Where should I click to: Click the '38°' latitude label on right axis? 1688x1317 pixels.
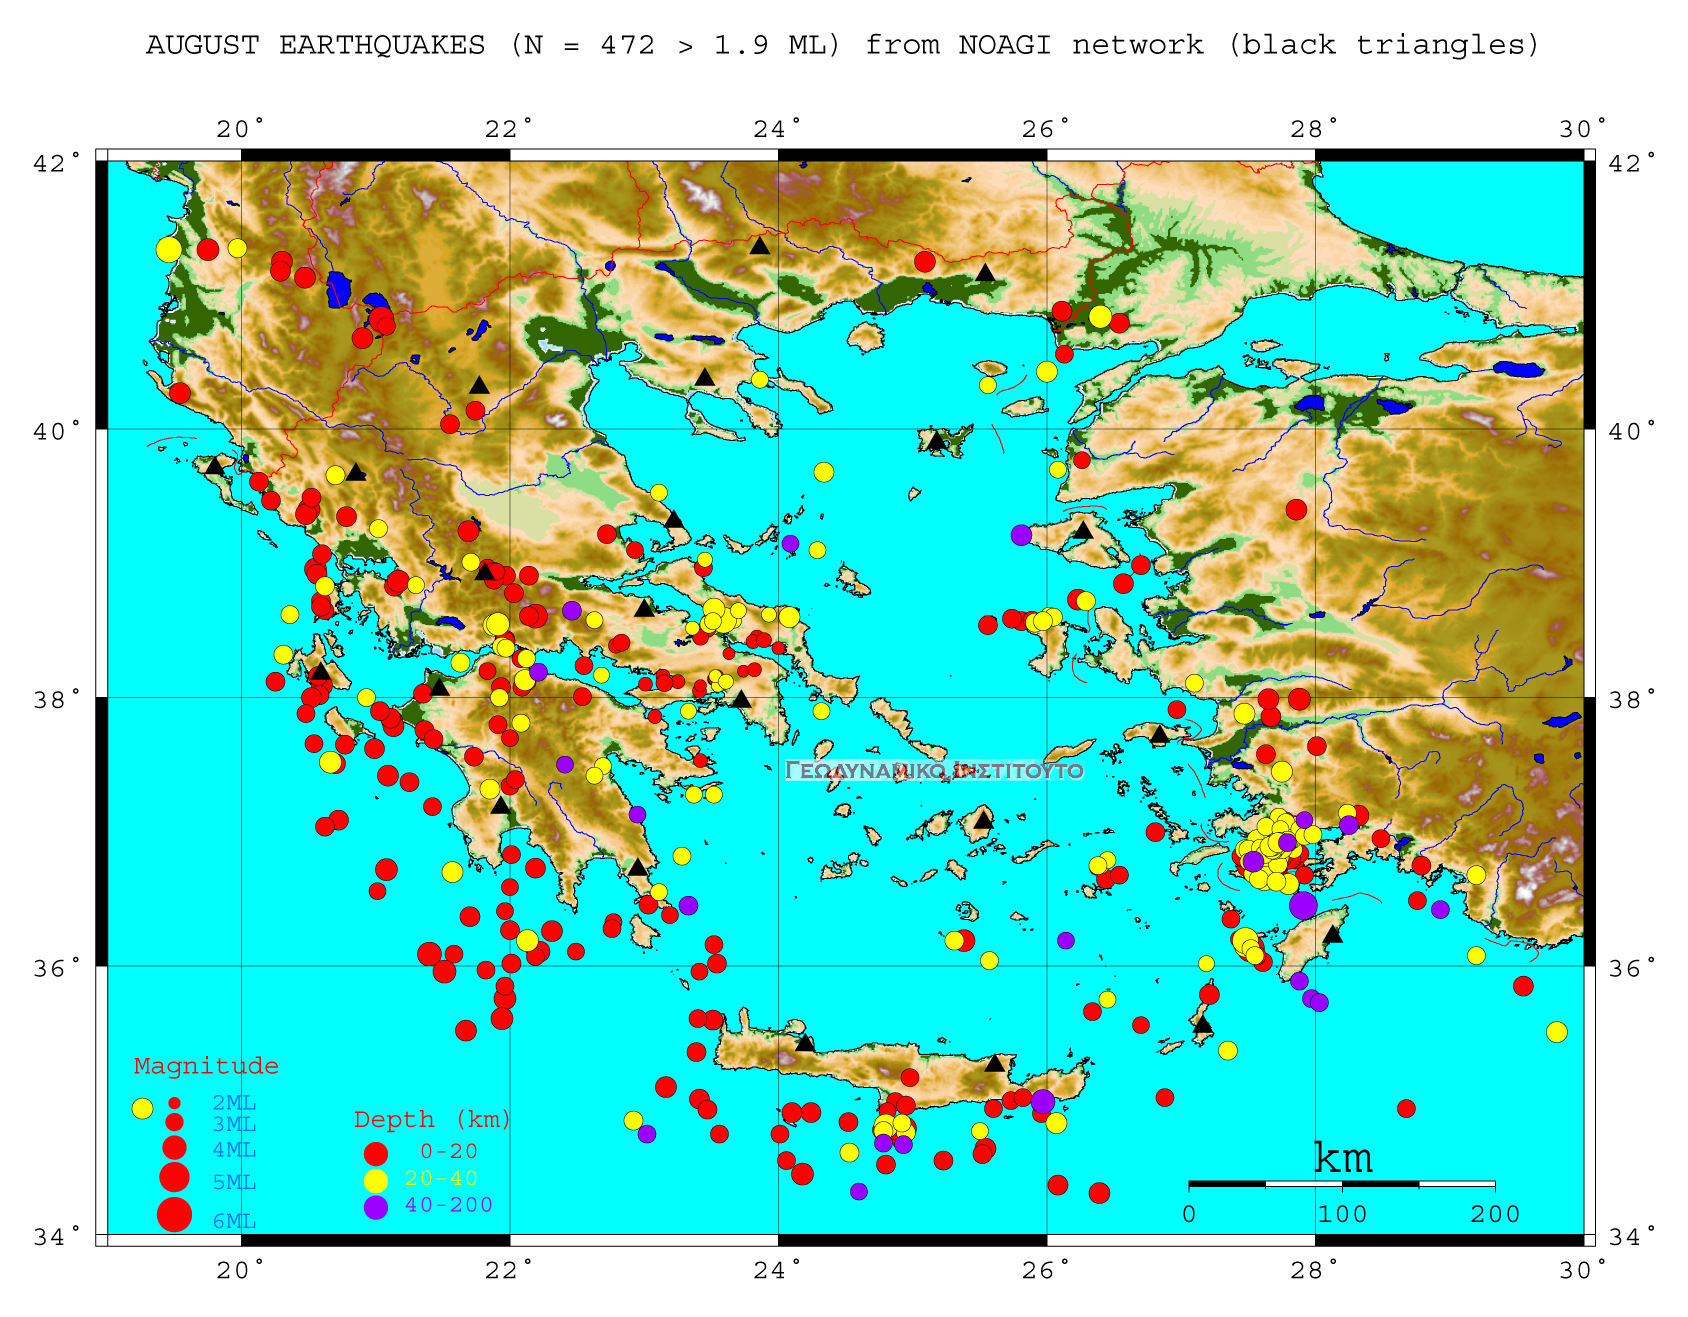pyautogui.click(x=1632, y=699)
